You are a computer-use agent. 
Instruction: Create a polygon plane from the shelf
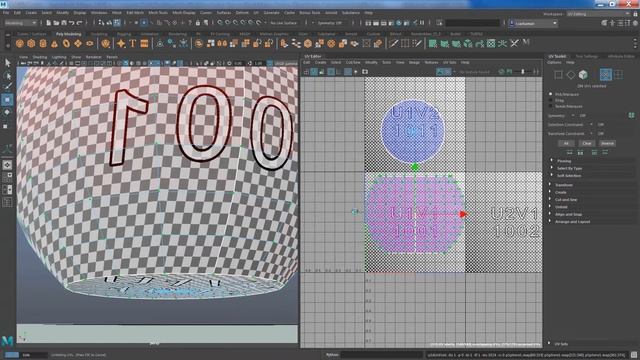pos(78,43)
